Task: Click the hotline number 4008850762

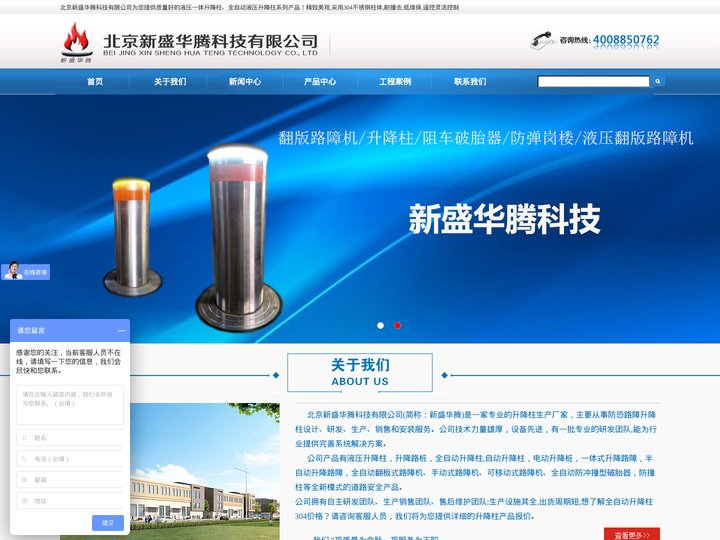Action: click(x=626, y=40)
